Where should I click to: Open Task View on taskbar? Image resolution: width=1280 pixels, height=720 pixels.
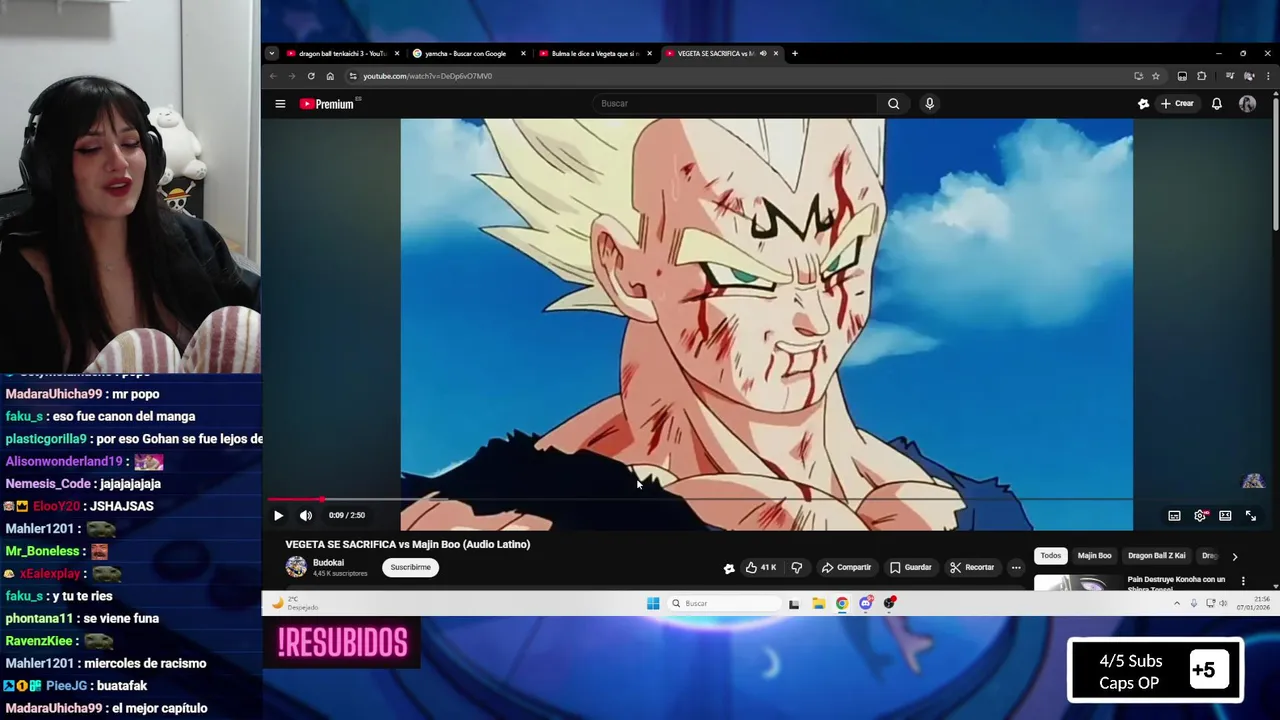pyautogui.click(x=794, y=603)
